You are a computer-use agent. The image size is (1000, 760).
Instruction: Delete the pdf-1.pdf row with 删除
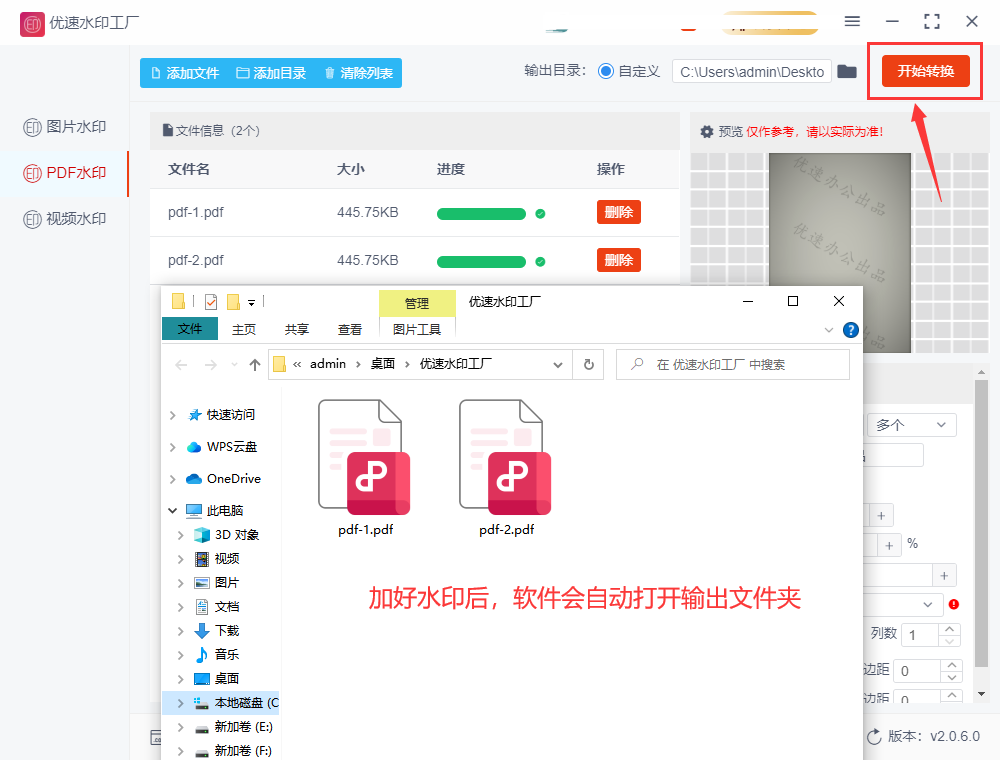[619, 212]
